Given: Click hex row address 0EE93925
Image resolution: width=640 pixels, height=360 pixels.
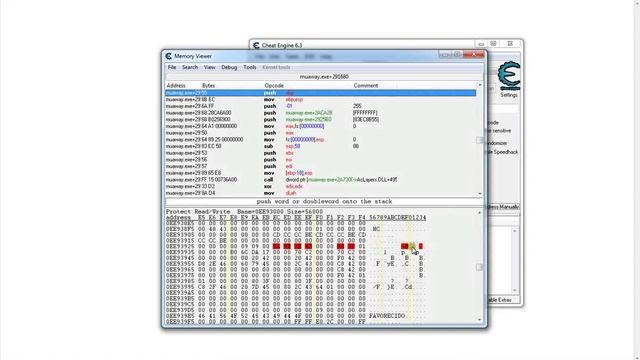Looking at the screenshot, I should (x=180, y=246).
